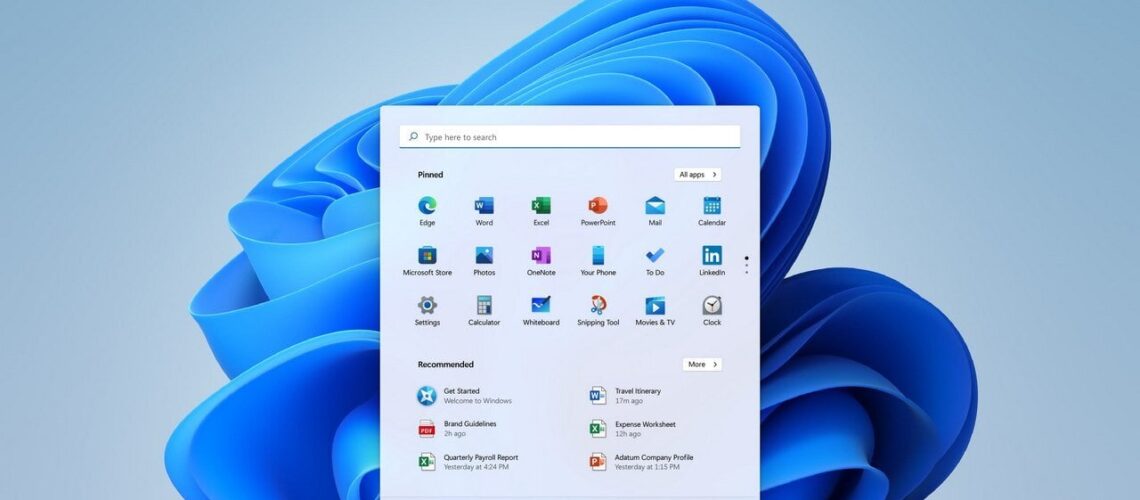Click the LinkedIn pinned app

[712, 256]
